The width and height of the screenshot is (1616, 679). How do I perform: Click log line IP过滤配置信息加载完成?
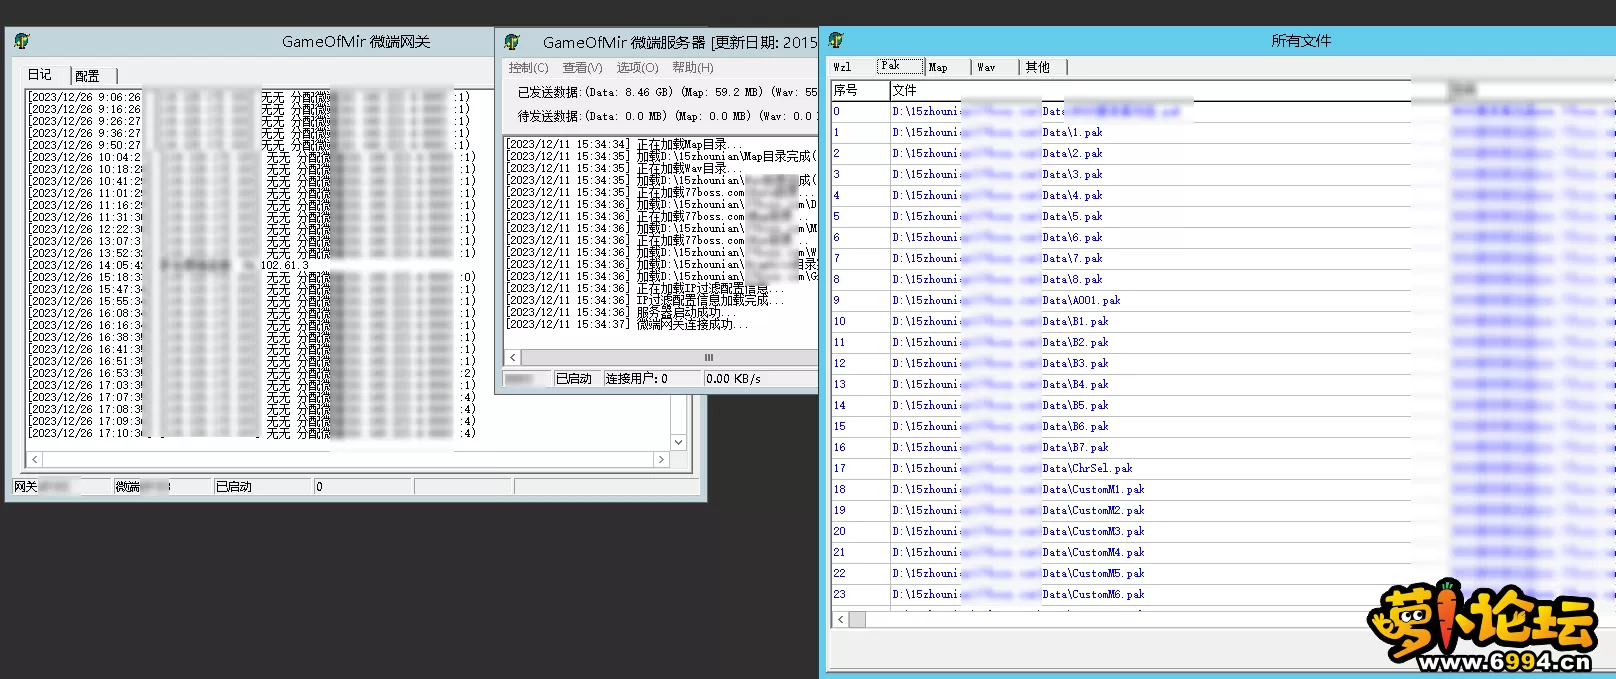(x=646, y=300)
